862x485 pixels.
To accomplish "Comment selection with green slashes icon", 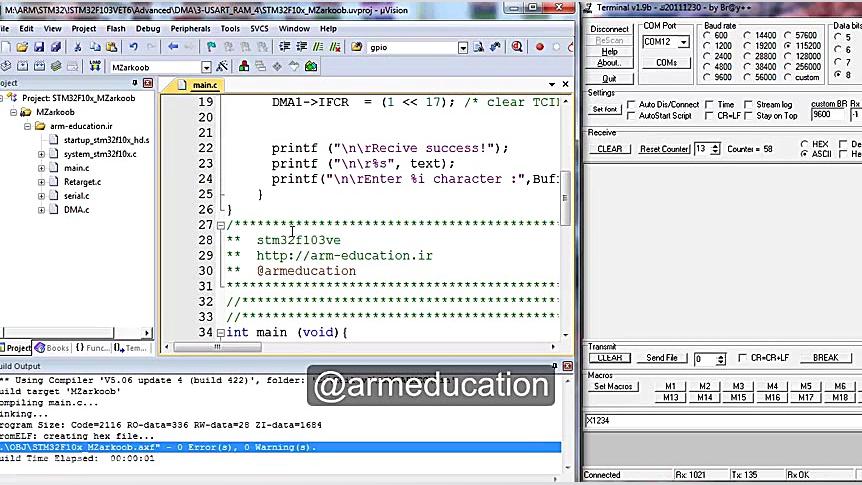I will tap(318, 47).
